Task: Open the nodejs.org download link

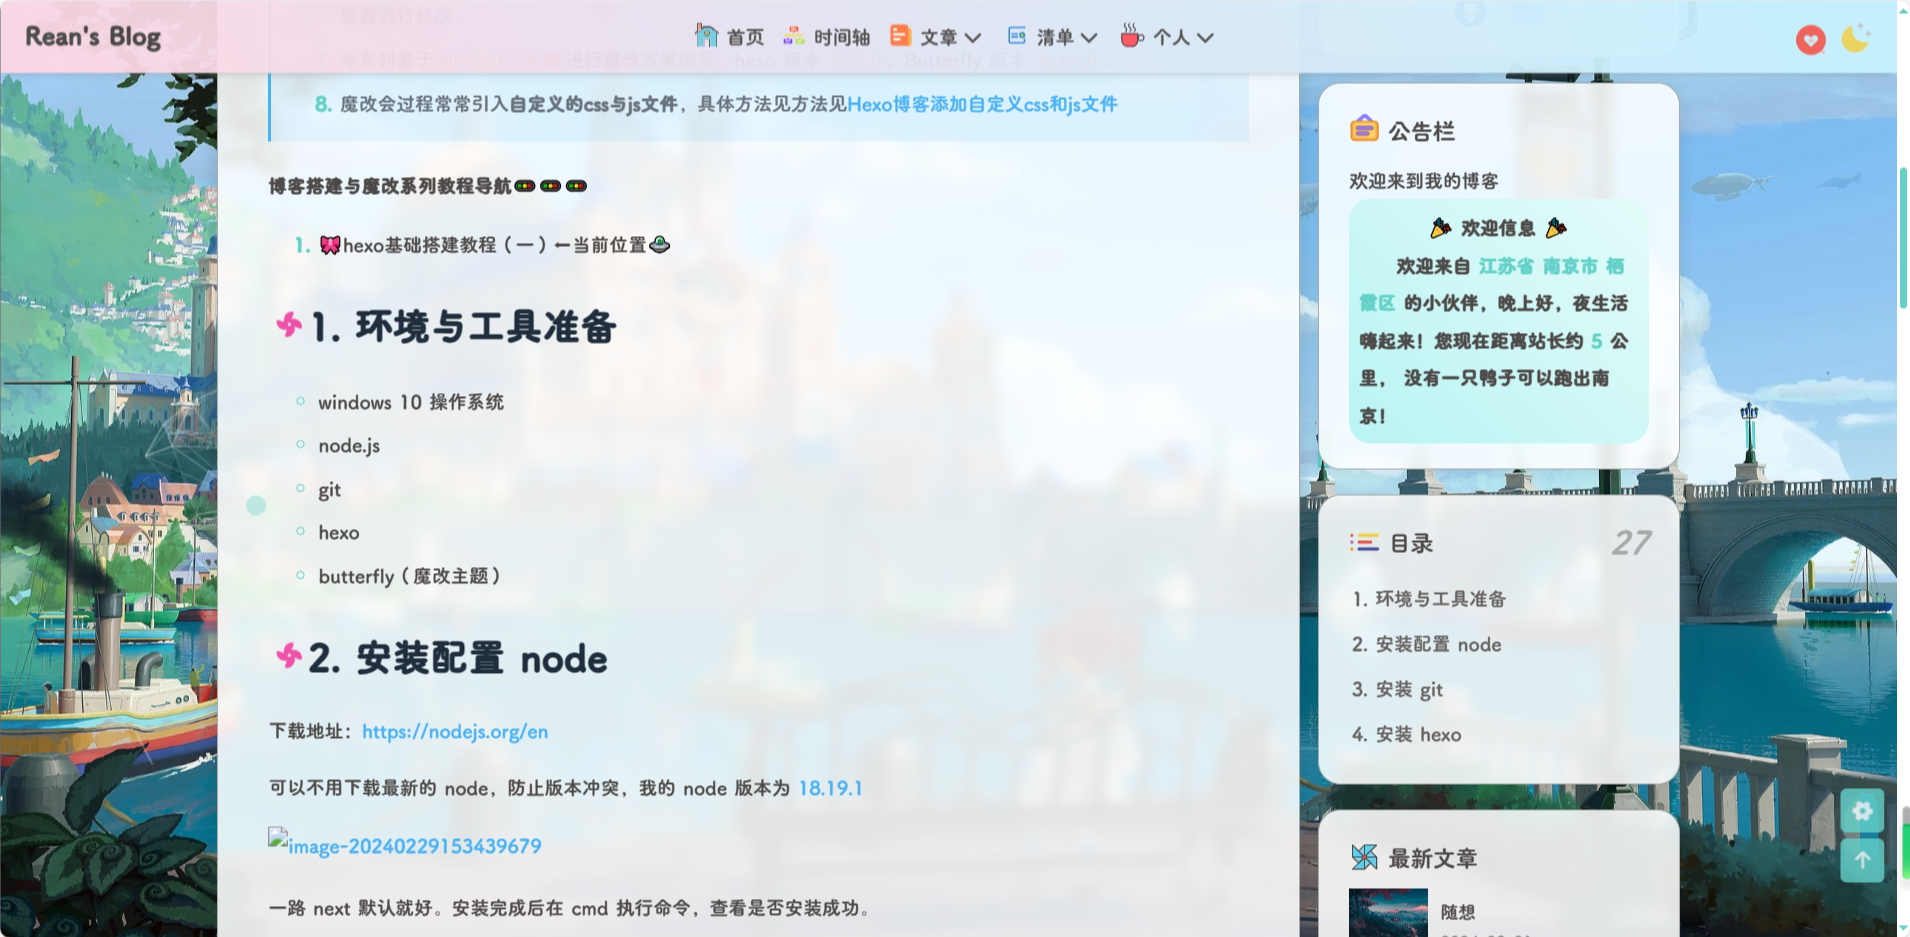Action: pyautogui.click(x=453, y=731)
